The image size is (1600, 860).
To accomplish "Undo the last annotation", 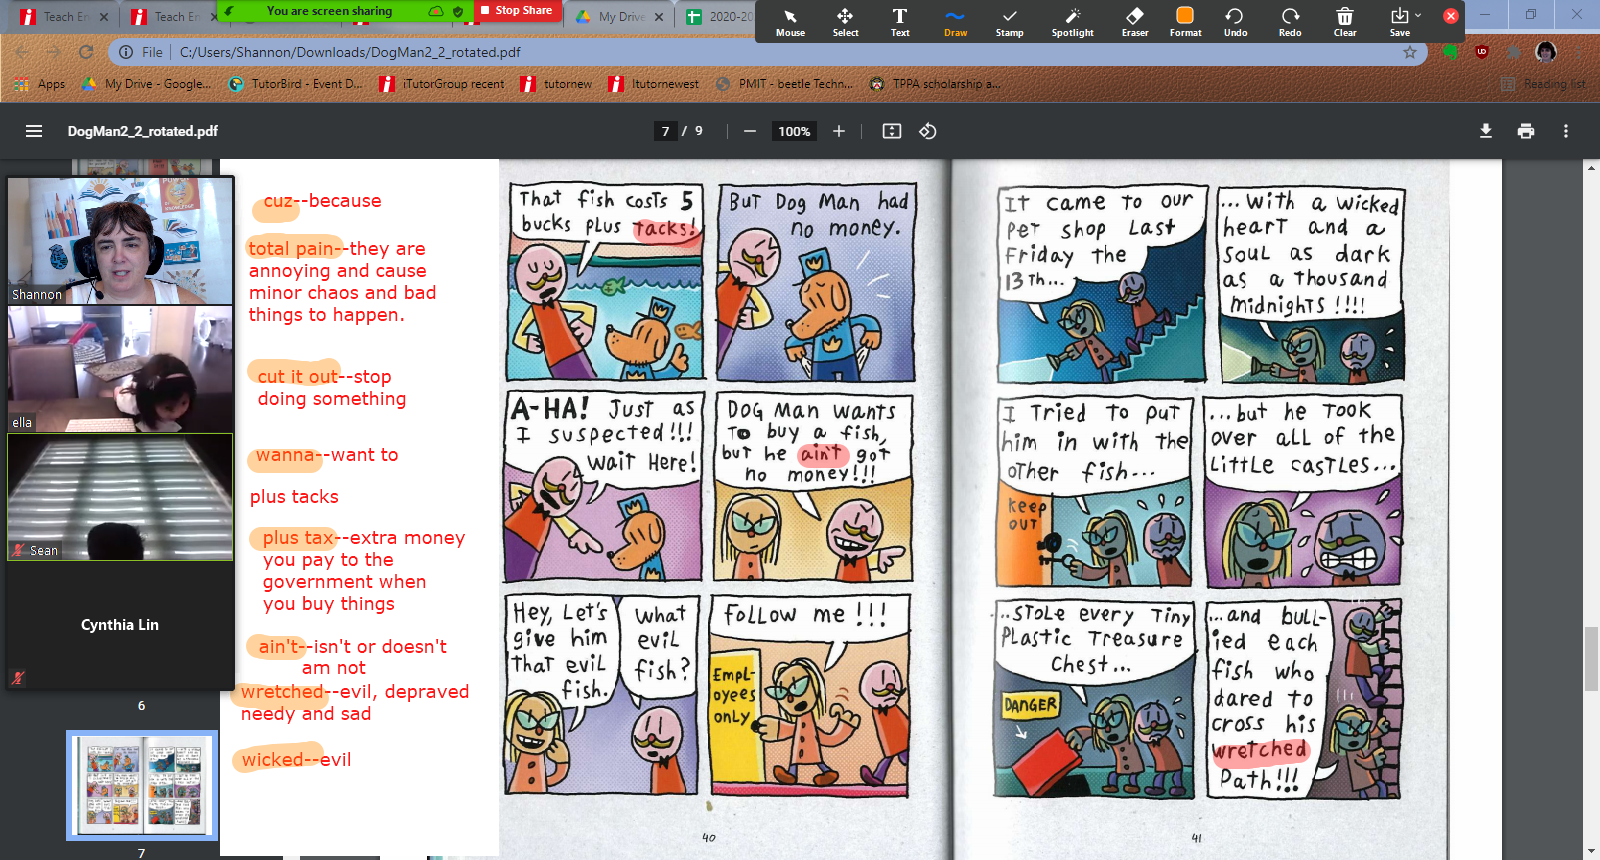I will [1235, 22].
